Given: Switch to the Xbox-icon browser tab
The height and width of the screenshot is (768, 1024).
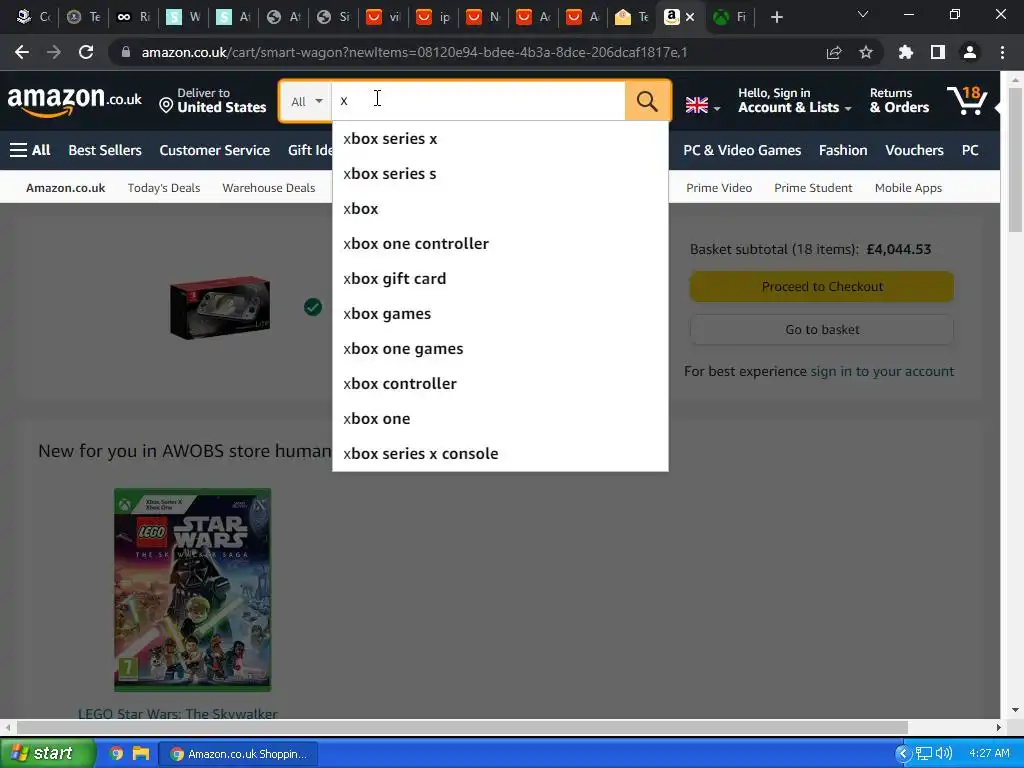Looking at the screenshot, I should (x=729, y=17).
